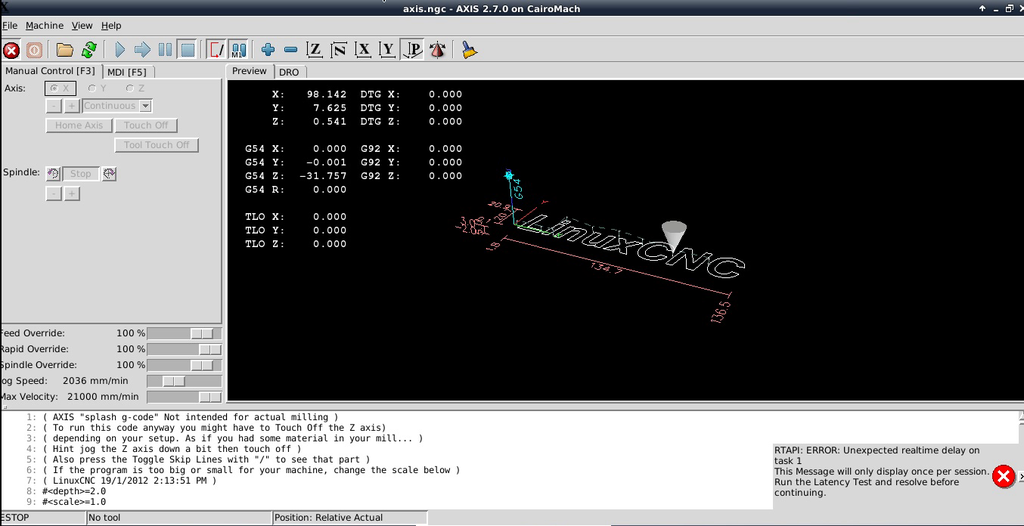The width and height of the screenshot is (1024, 526).
Task: Switch to front Y view
Action: point(388,50)
